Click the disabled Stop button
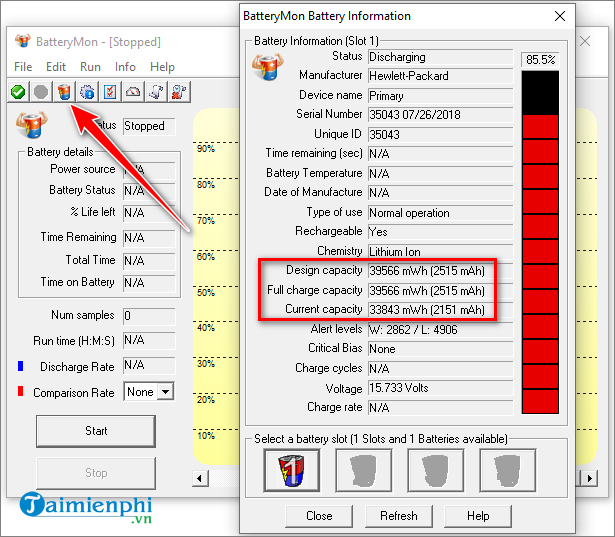 tap(96, 473)
